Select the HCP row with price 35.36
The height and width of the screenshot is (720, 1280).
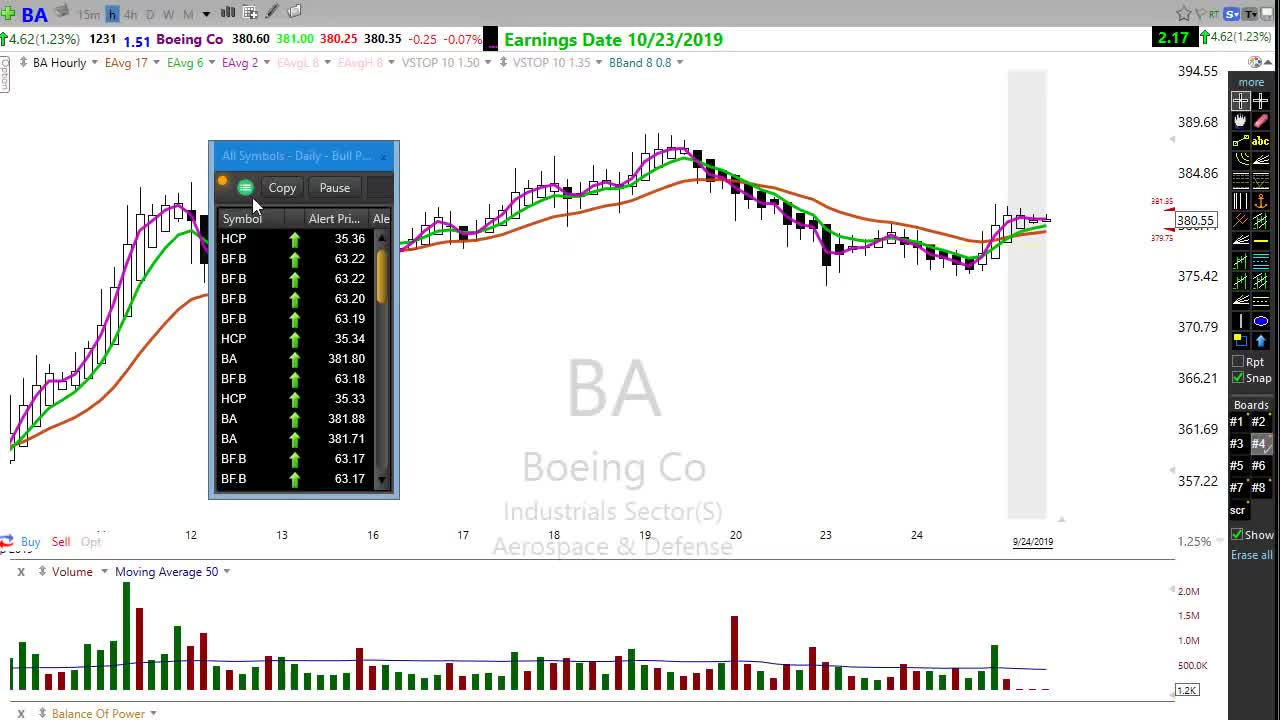[x=296, y=238]
